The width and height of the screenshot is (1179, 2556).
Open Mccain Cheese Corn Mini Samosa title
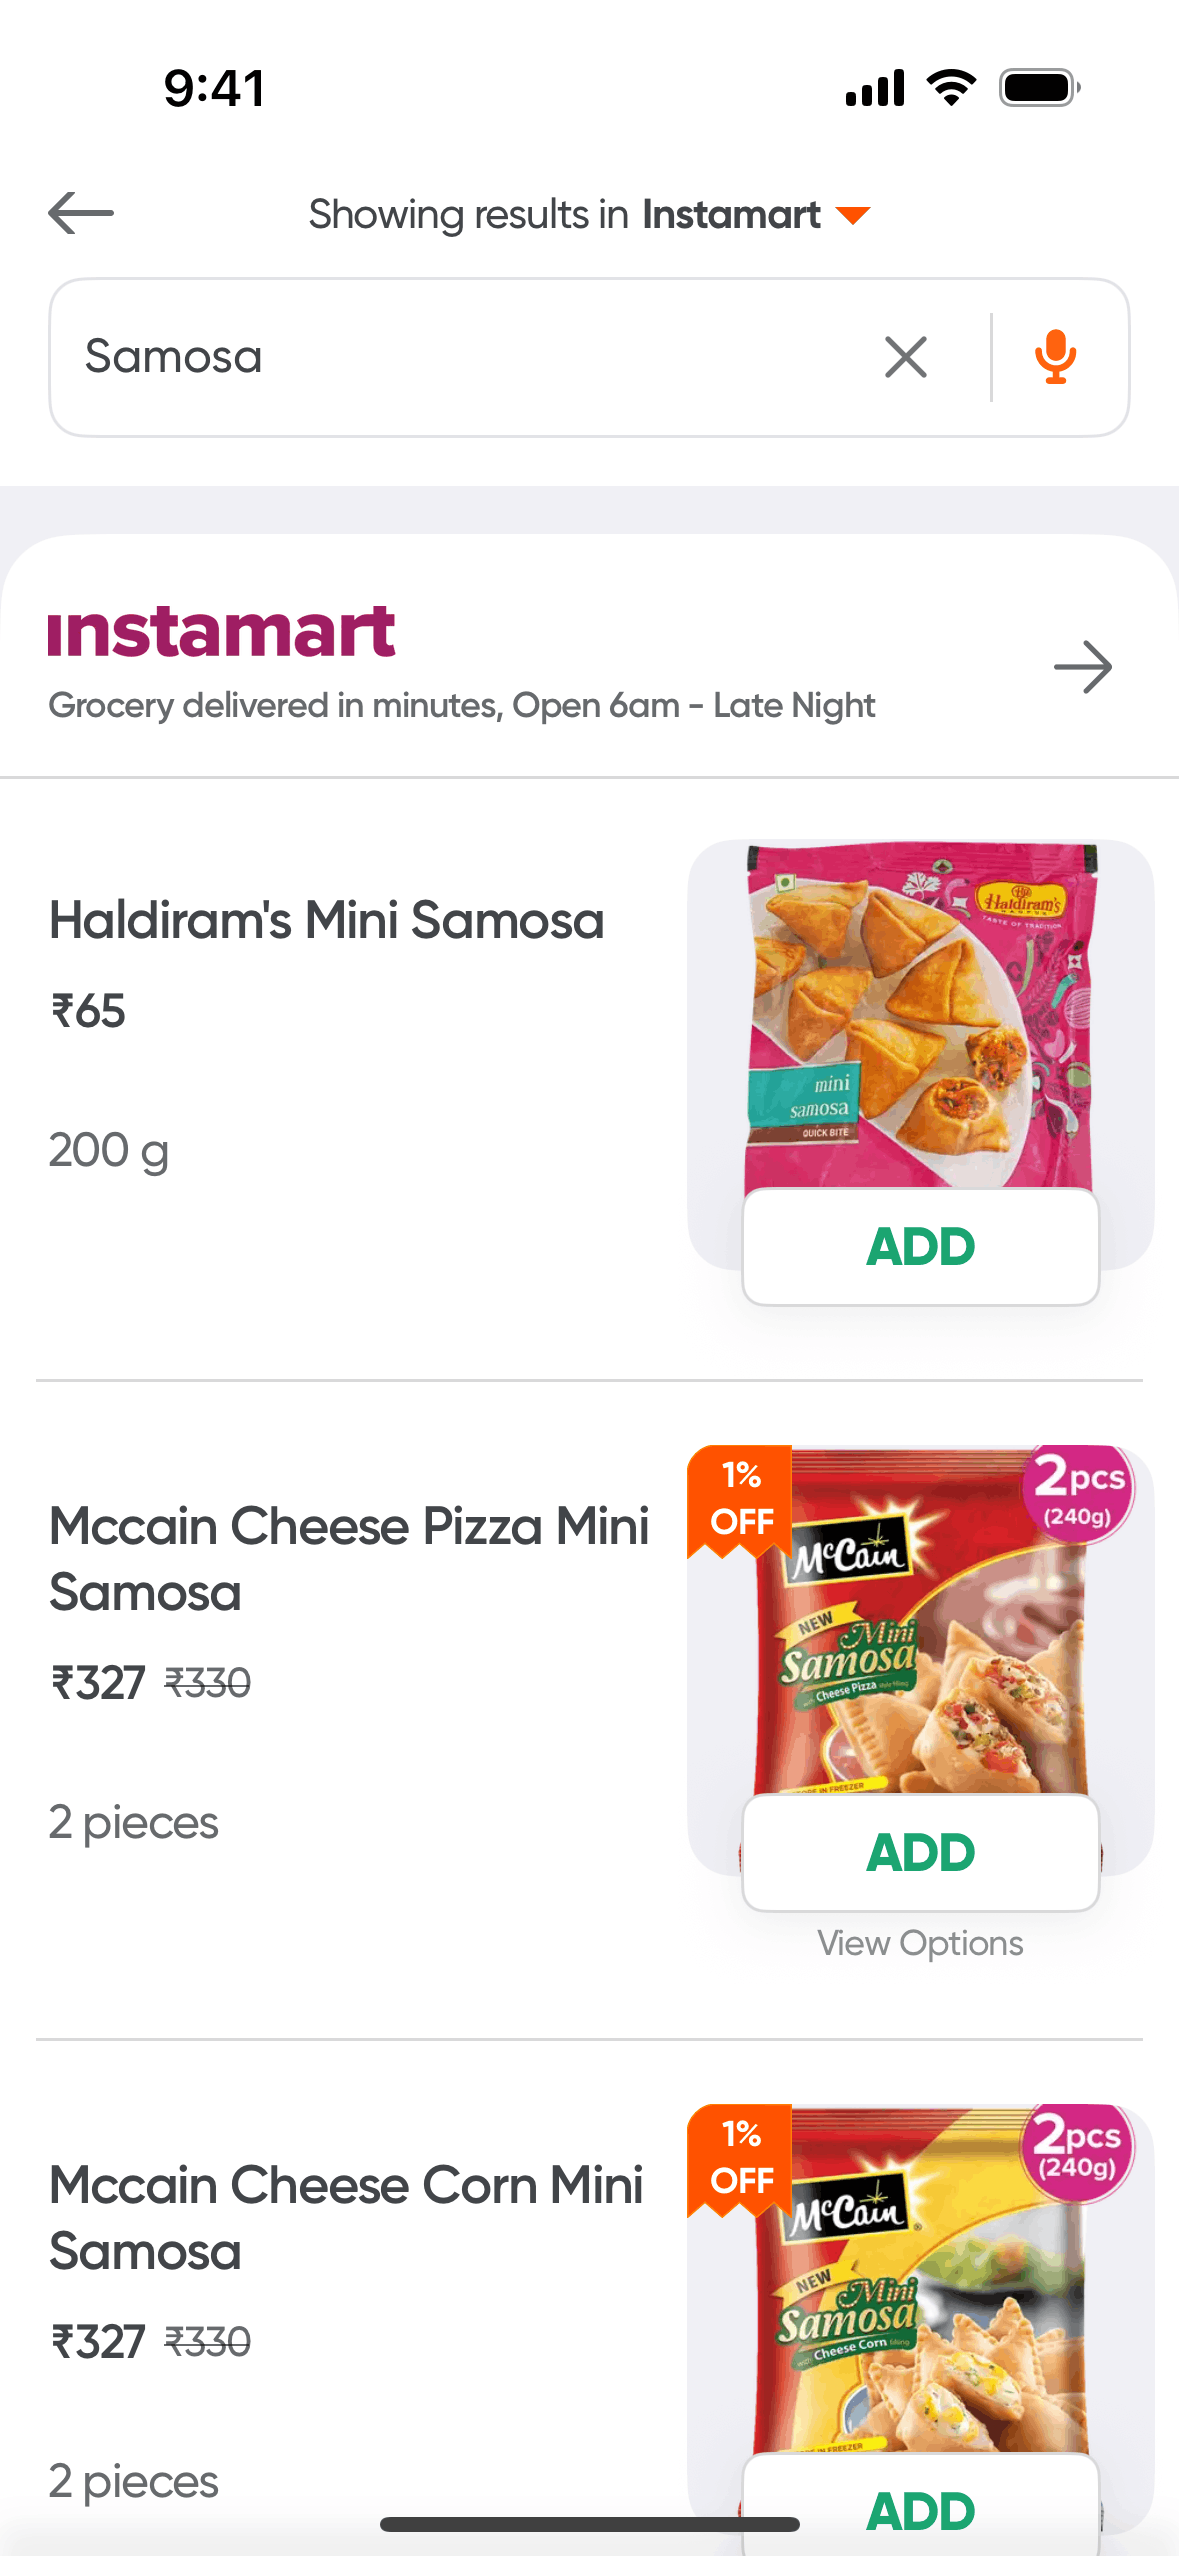[x=346, y=2218]
